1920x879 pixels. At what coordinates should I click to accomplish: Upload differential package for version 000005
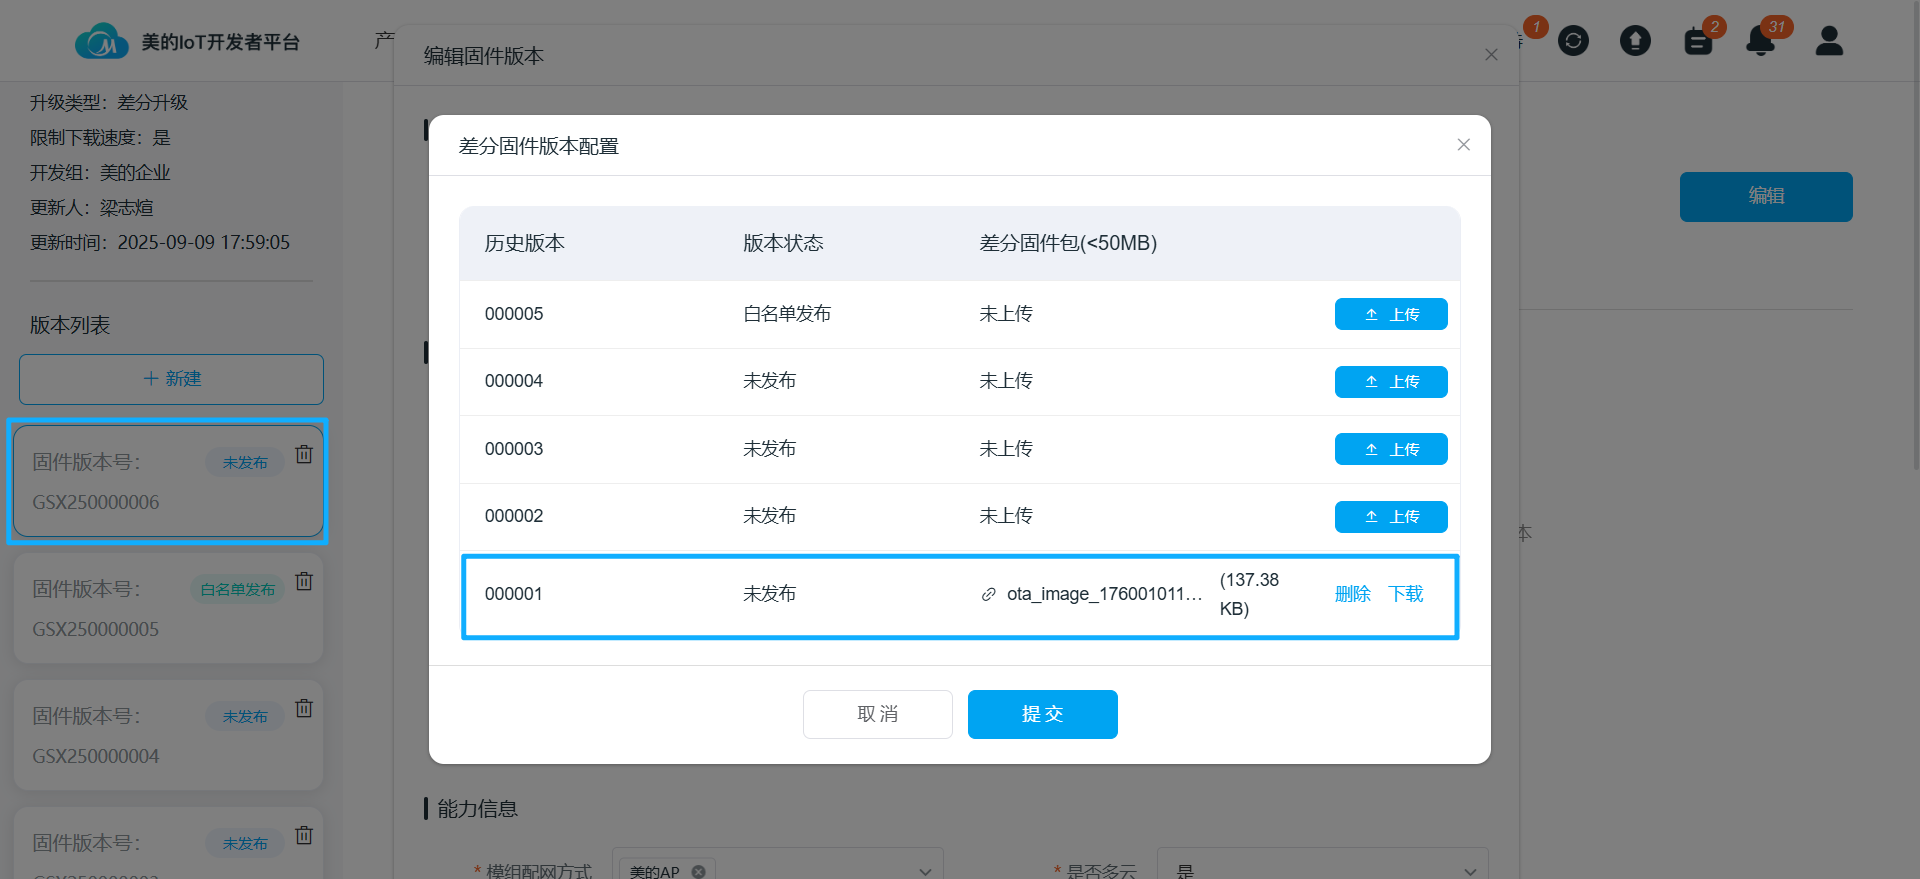point(1390,314)
